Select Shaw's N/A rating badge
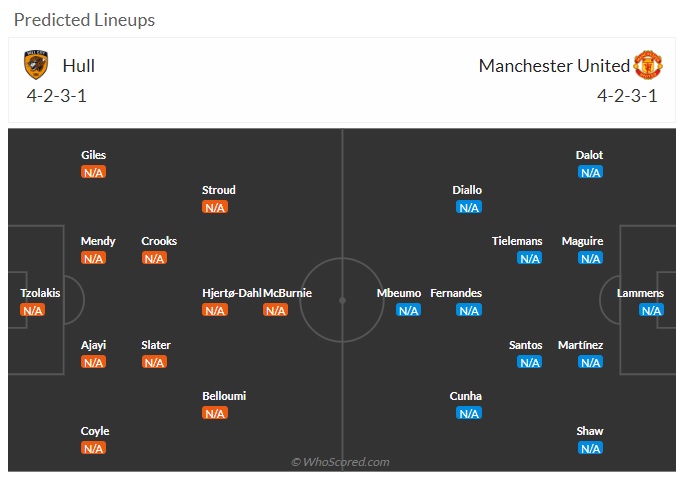683x481 pixels. (x=590, y=448)
